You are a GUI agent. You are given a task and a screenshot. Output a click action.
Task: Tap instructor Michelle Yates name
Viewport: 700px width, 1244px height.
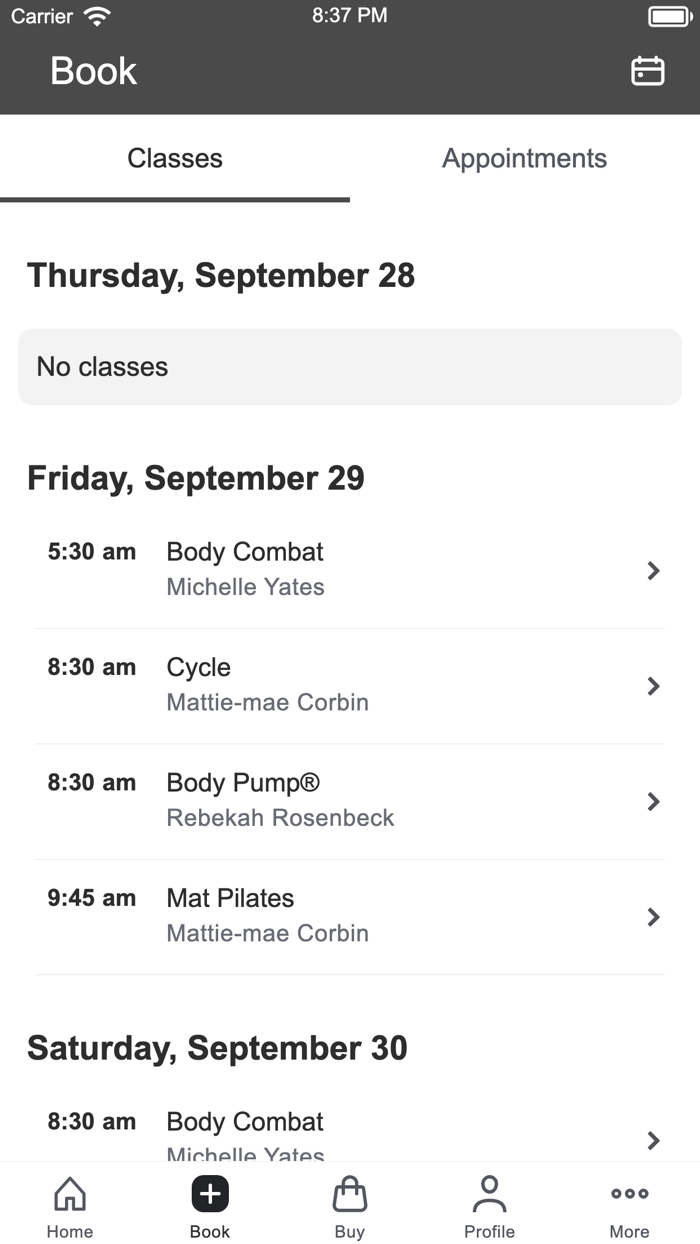(x=245, y=587)
